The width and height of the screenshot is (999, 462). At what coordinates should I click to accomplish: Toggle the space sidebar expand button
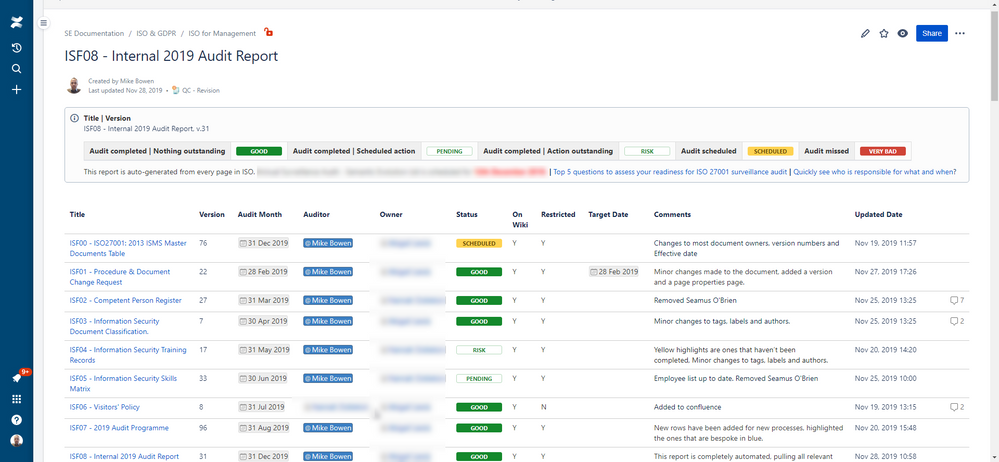[x=43, y=23]
